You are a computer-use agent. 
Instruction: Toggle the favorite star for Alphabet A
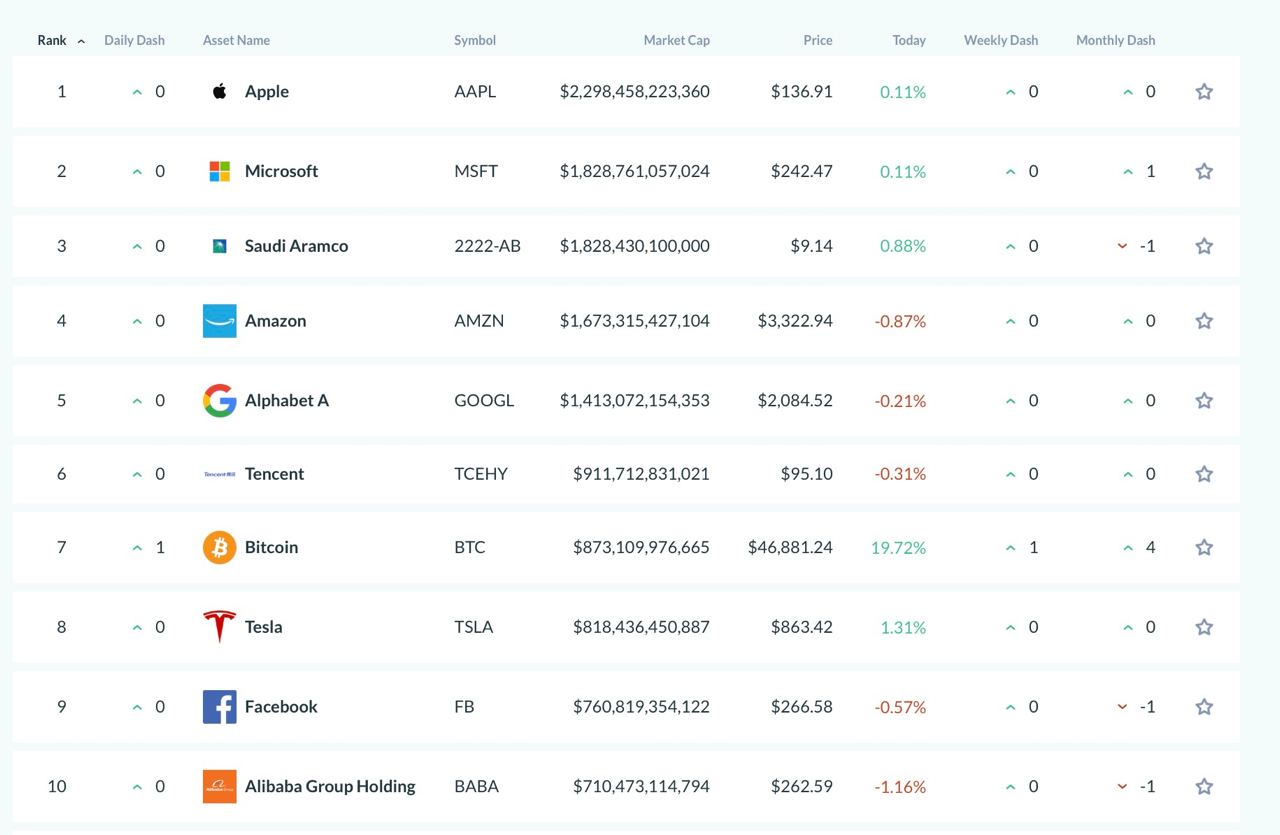[x=1204, y=400]
